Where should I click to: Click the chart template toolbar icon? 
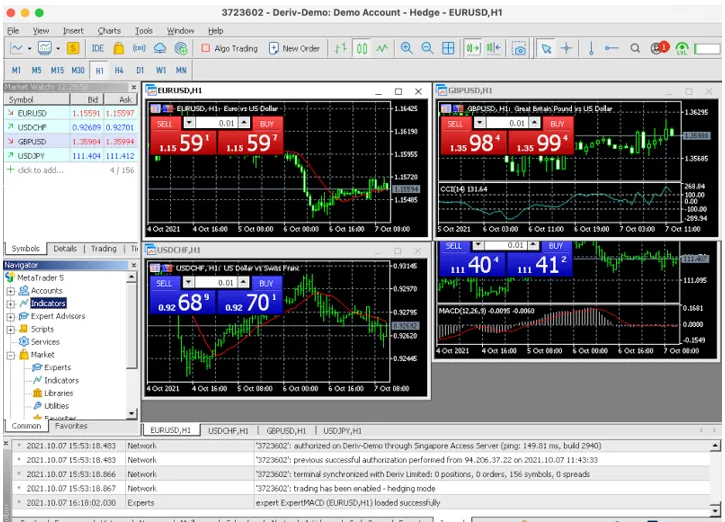45,48
